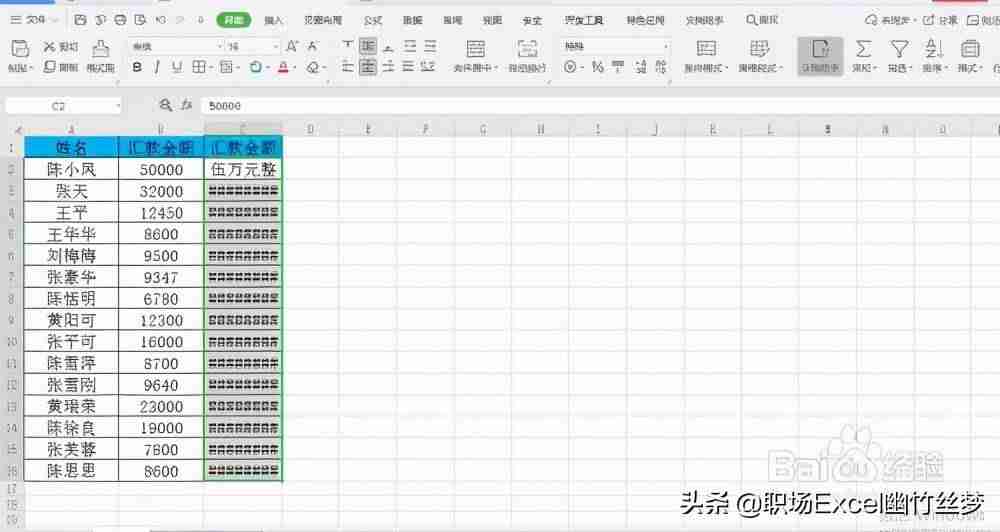
Task: Click the Find search button
Action: click(762, 20)
